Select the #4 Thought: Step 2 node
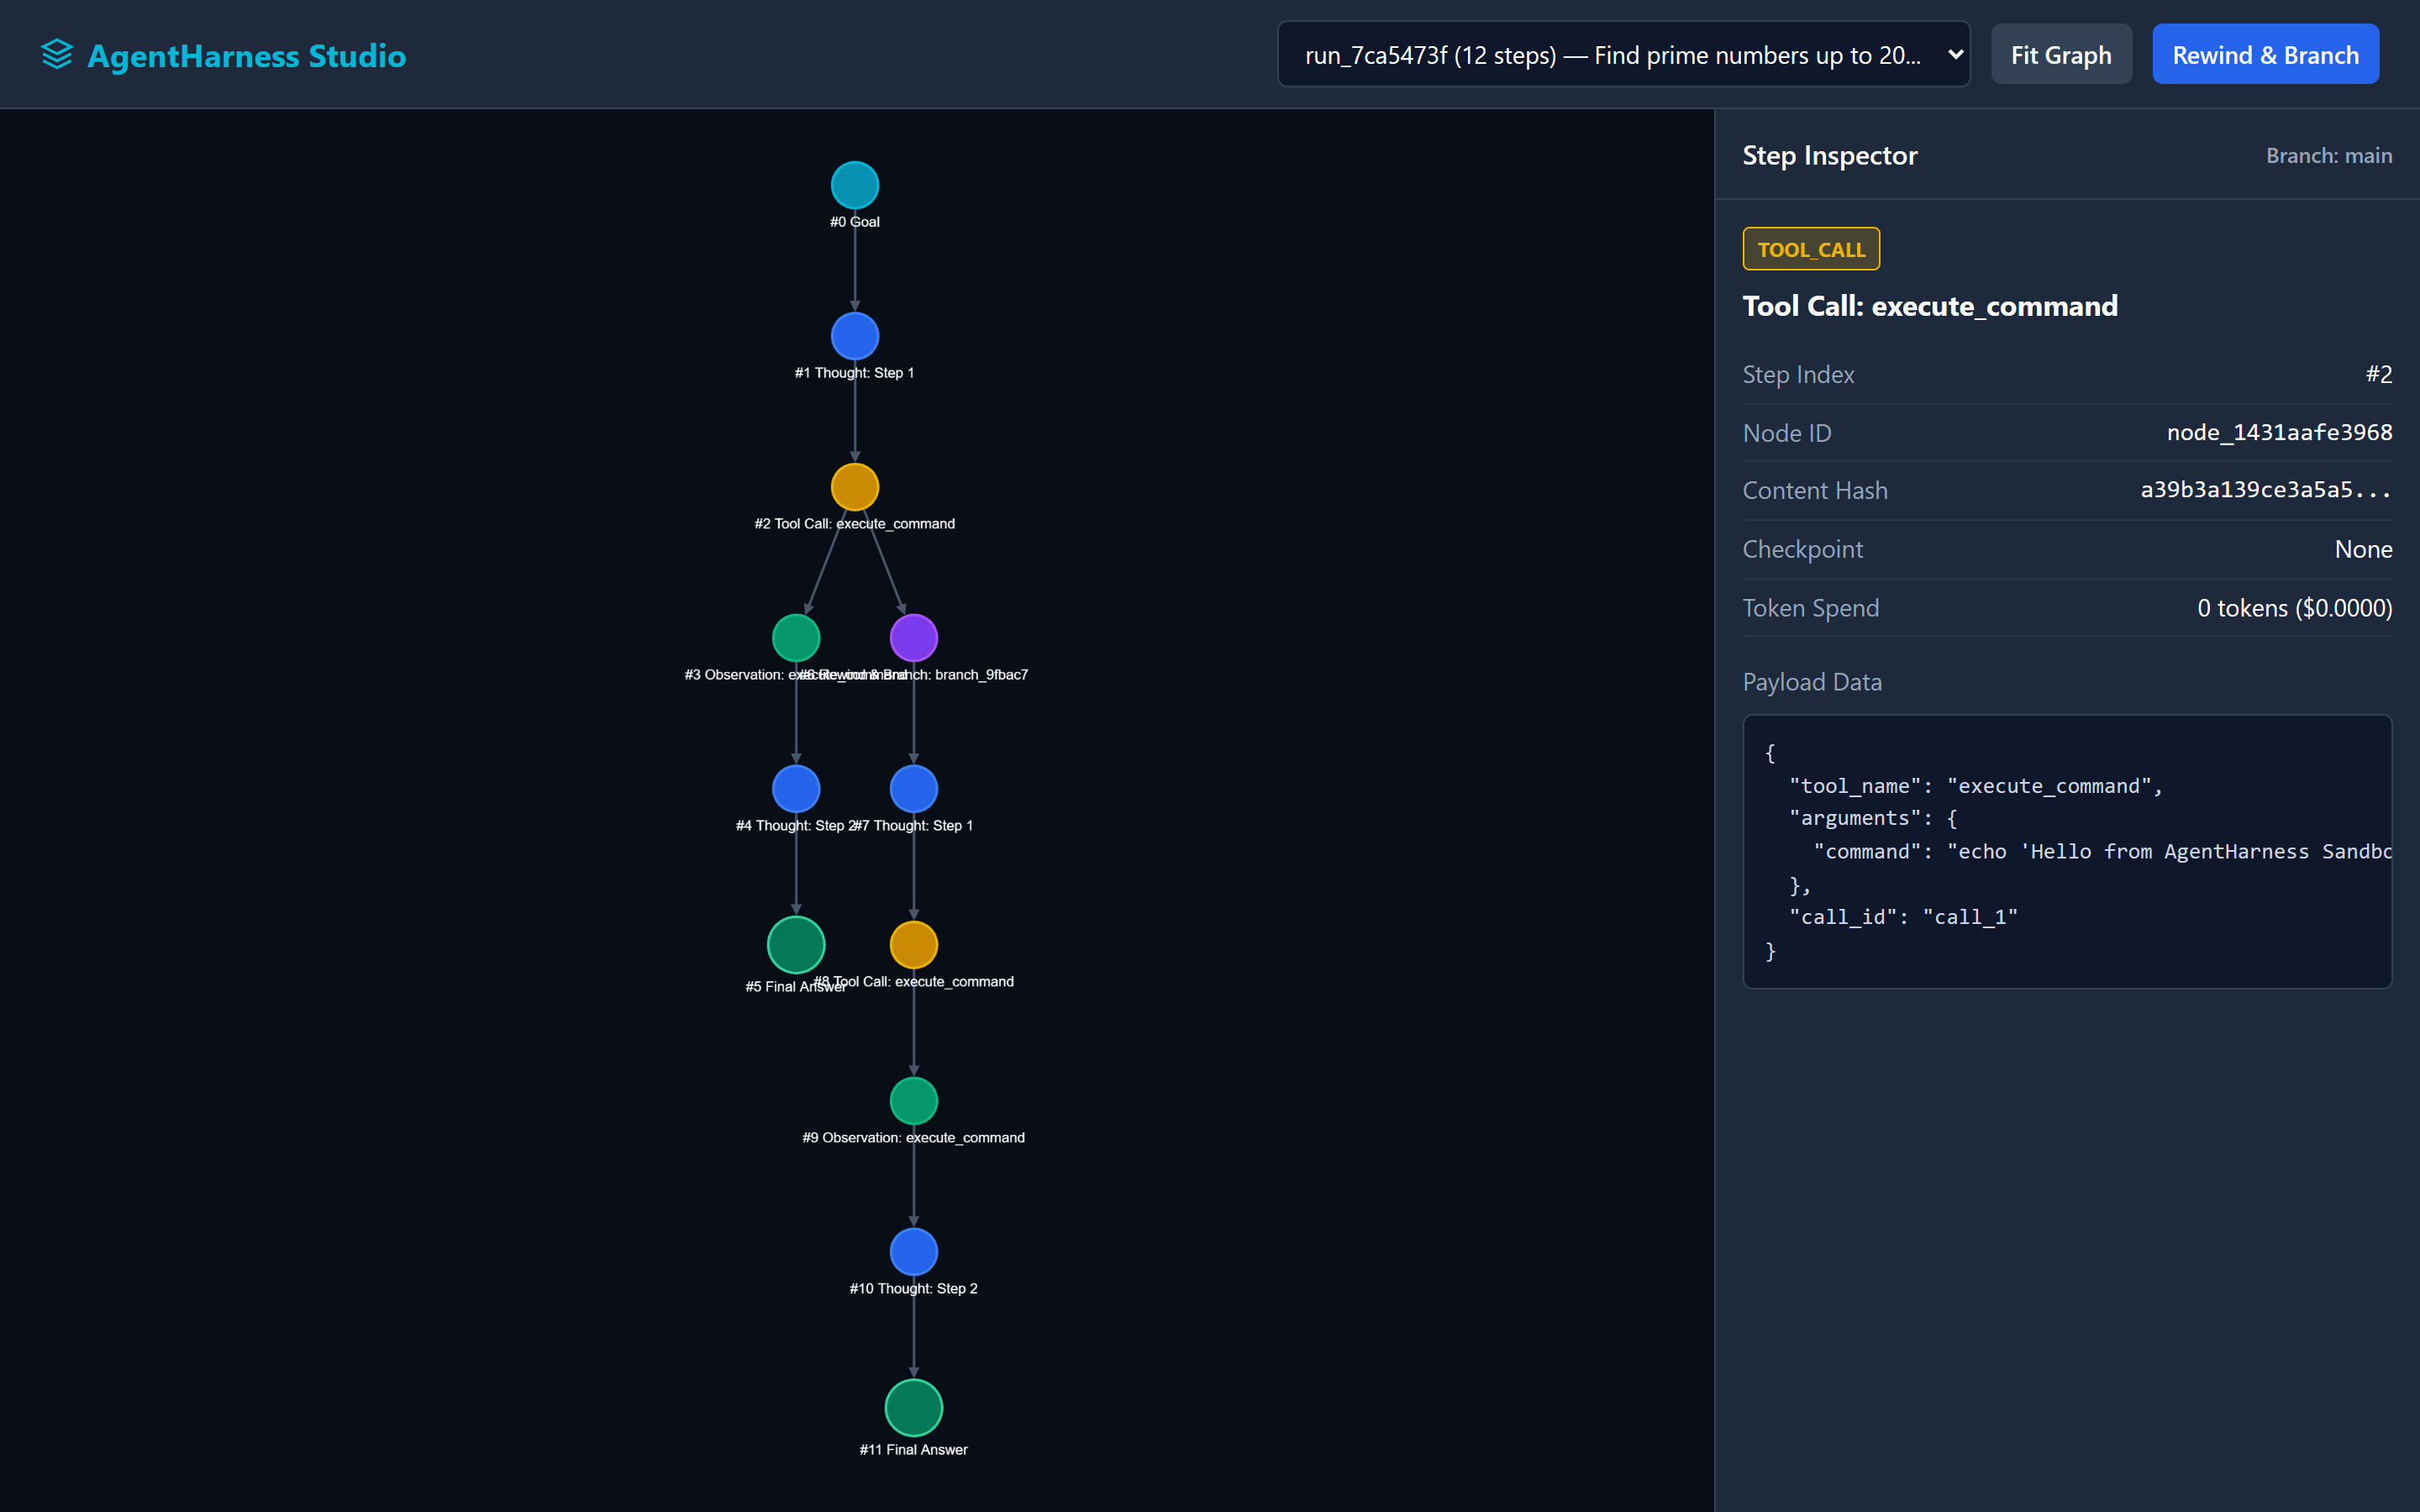The width and height of the screenshot is (2420, 1512). coord(796,789)
